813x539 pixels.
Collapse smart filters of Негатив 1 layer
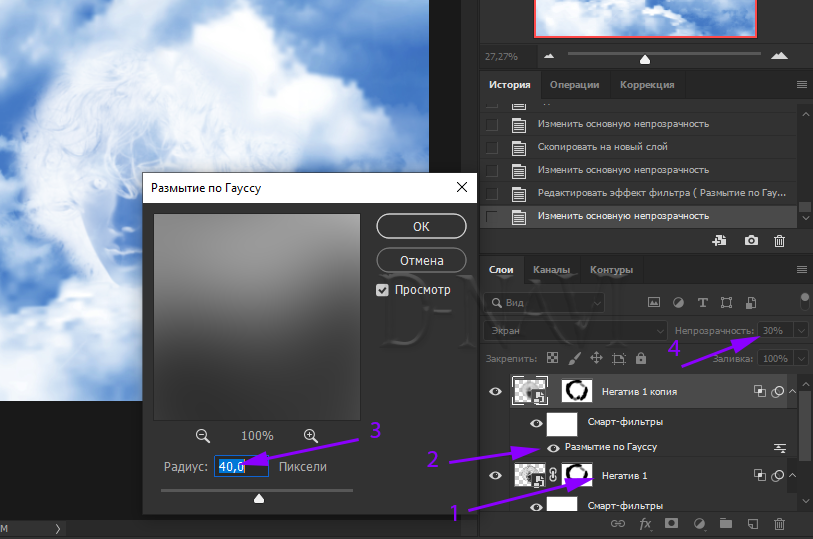[792, 475]
